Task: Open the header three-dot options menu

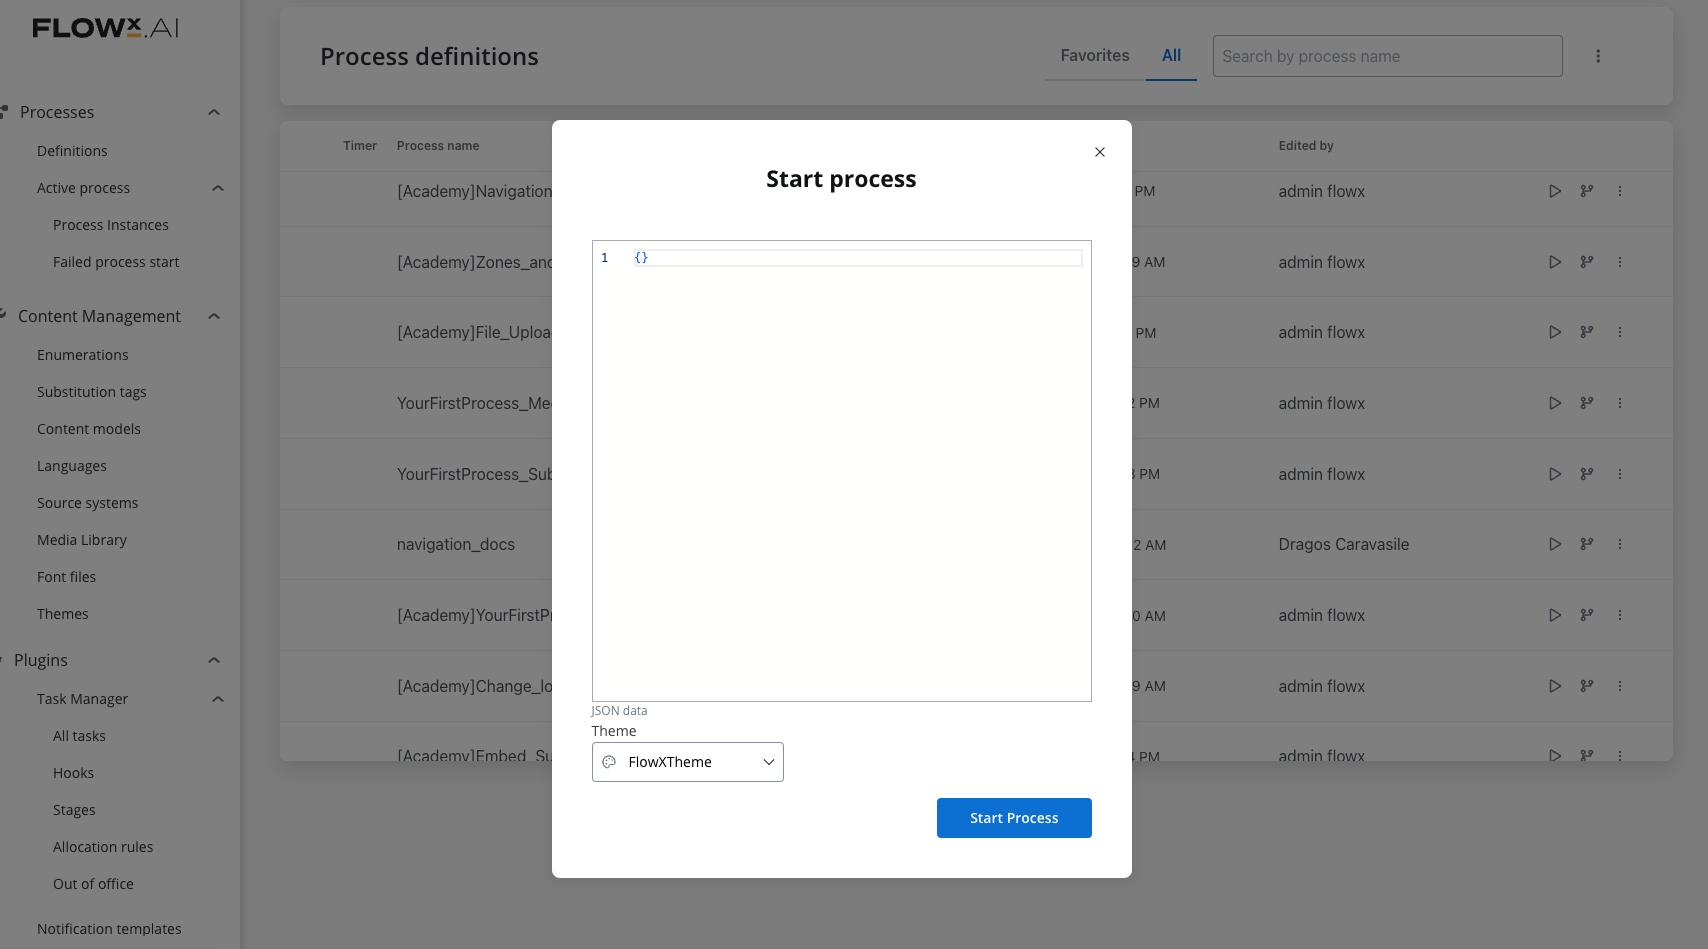Action: point(1598,56)
